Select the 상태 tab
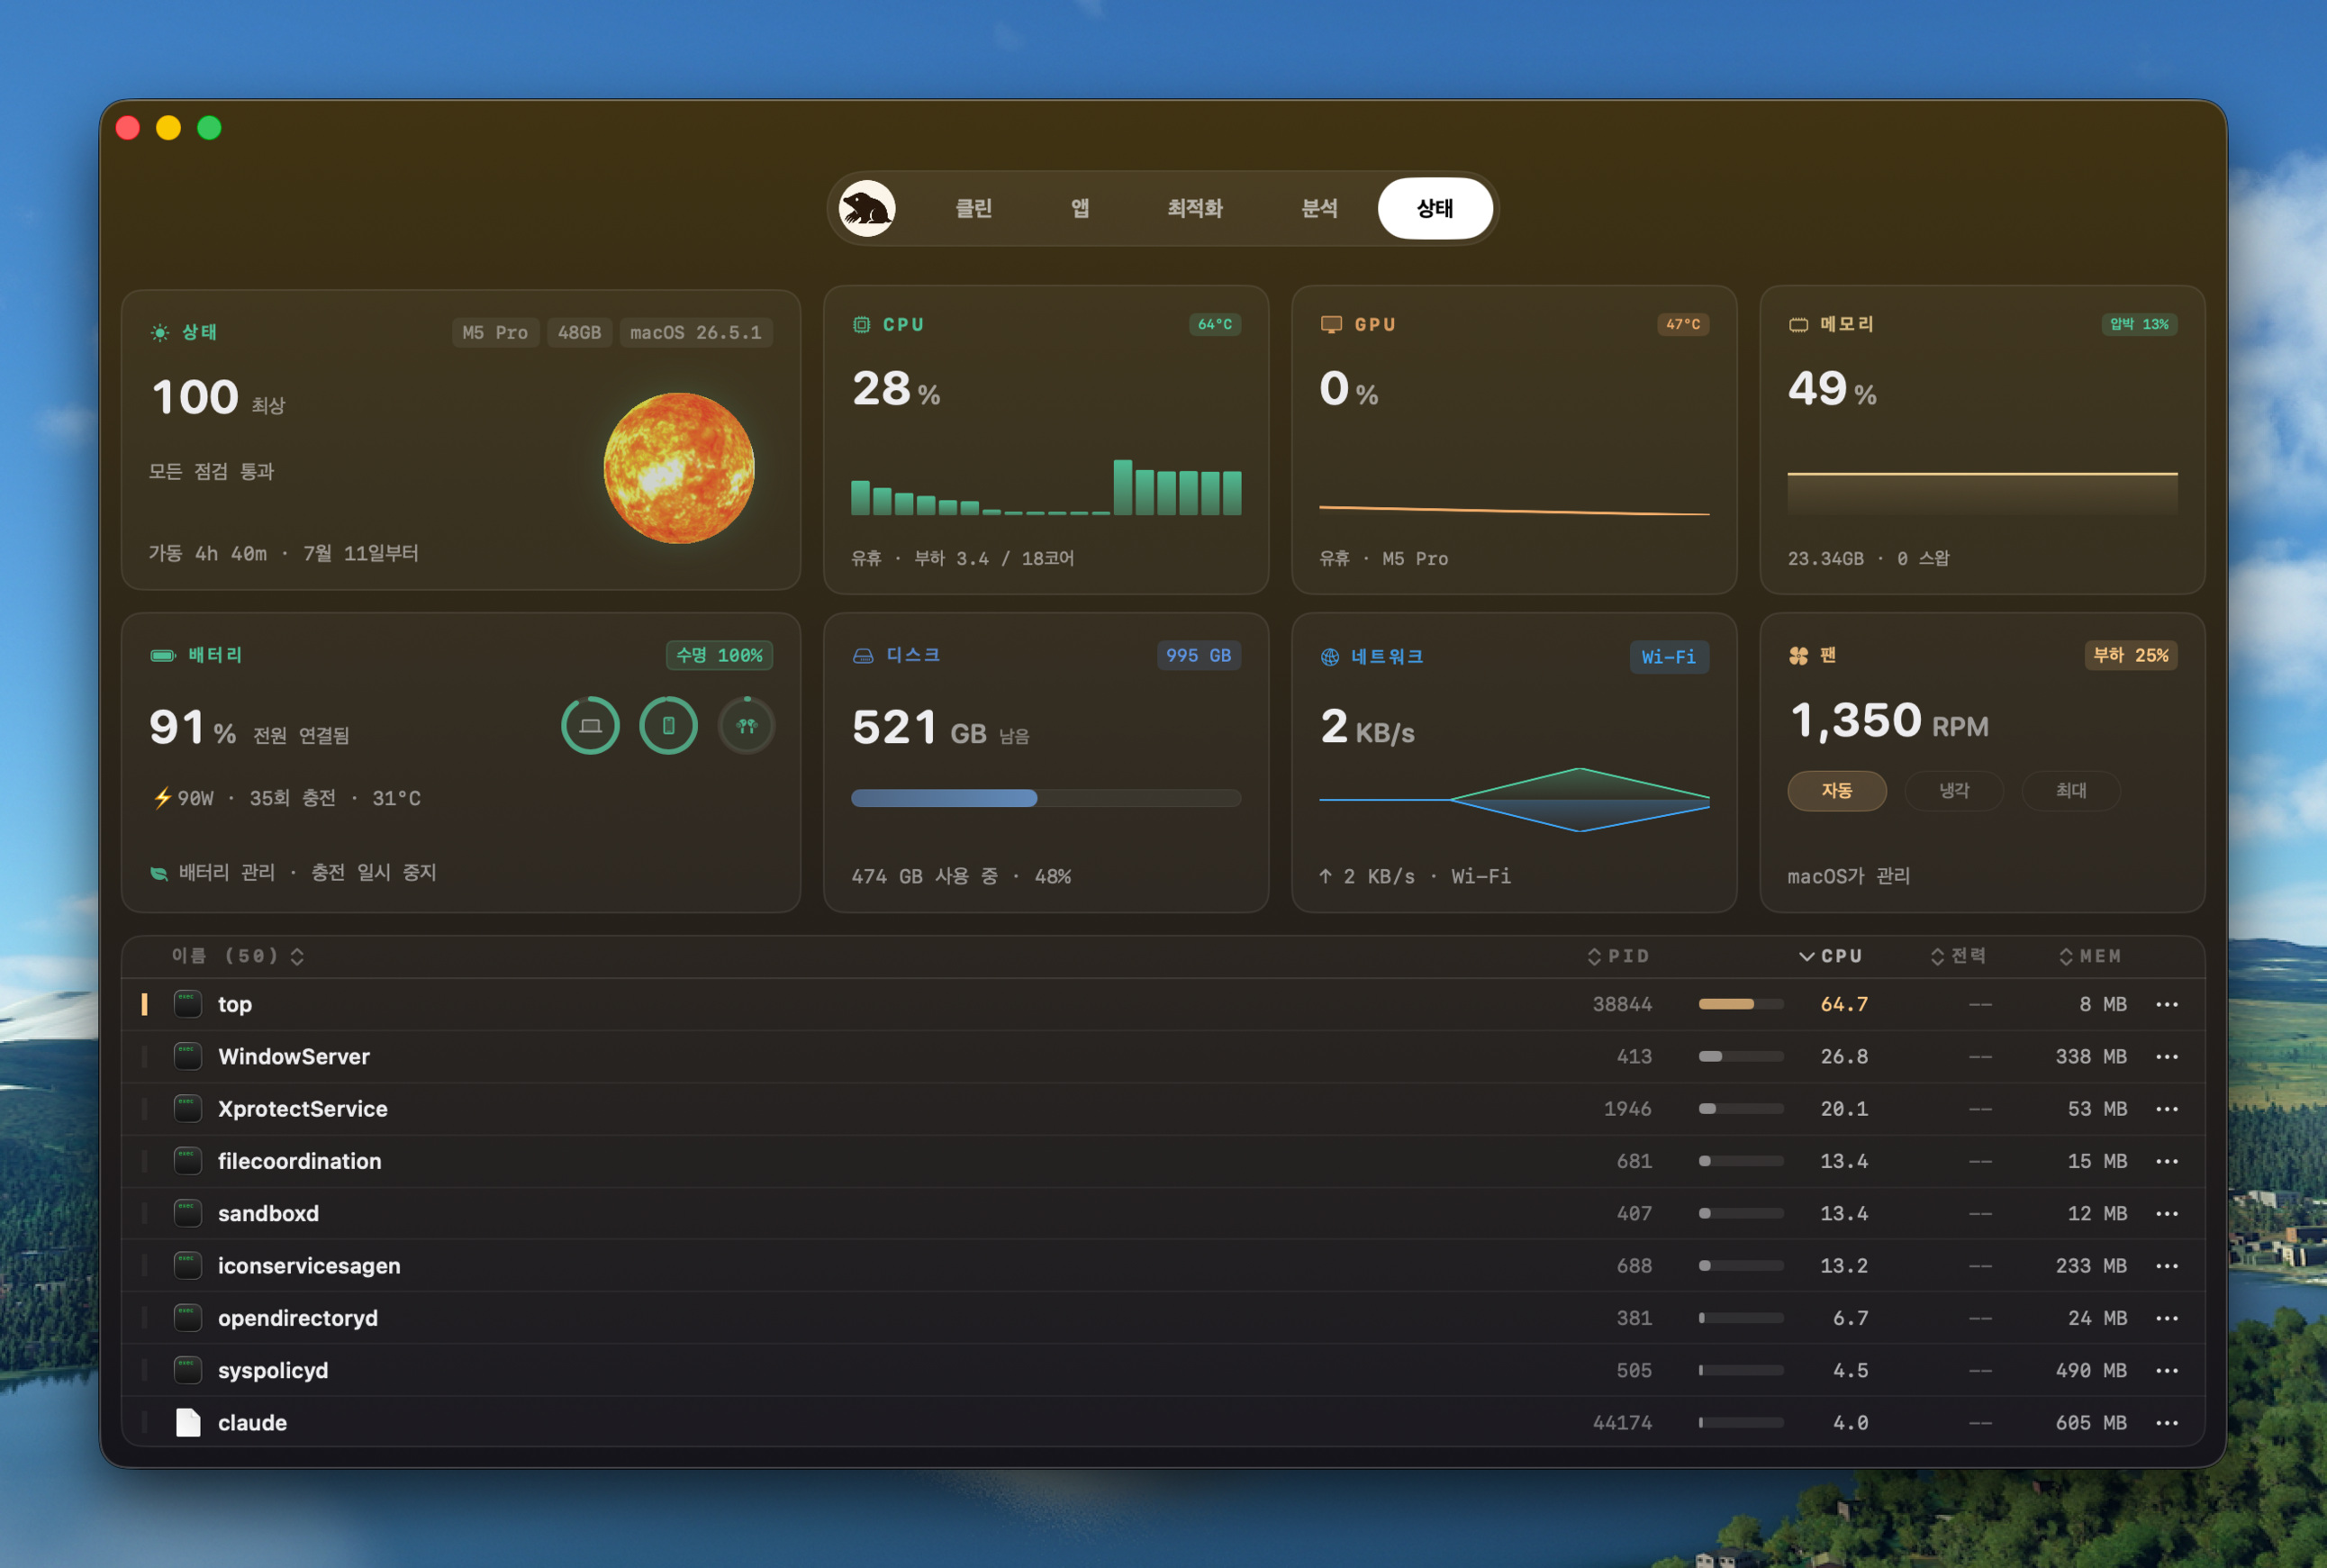This screenshot has height=1568, width=2327. tap(1435, 208)
